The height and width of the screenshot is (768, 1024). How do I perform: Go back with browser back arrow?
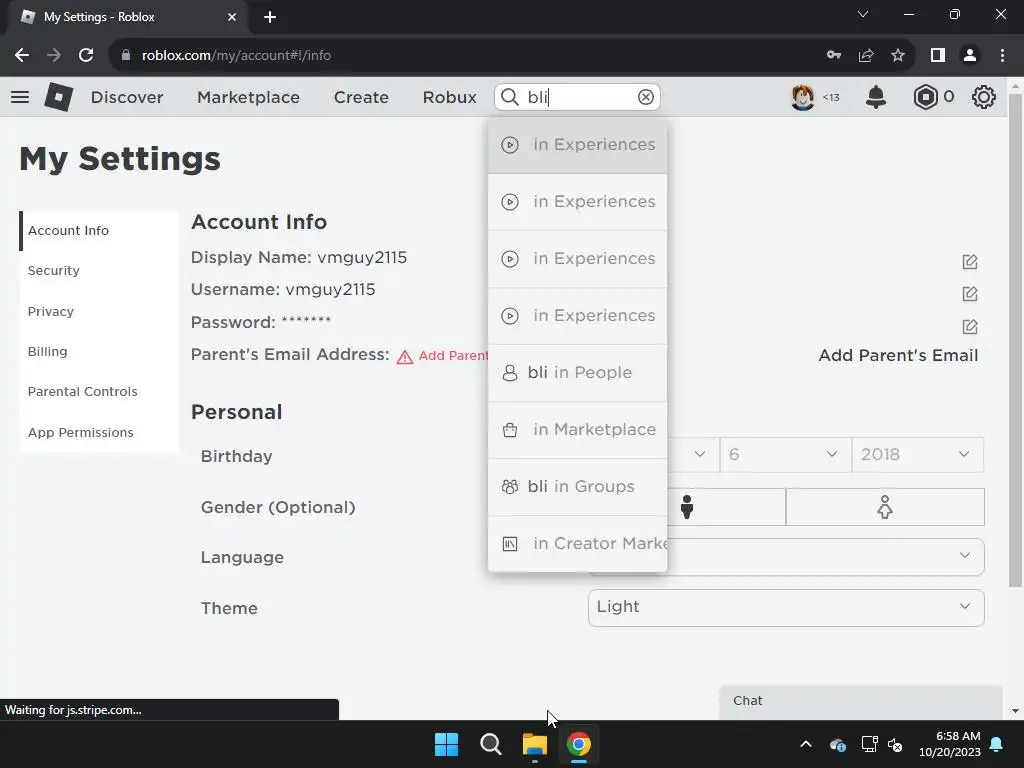coord(22,56)
